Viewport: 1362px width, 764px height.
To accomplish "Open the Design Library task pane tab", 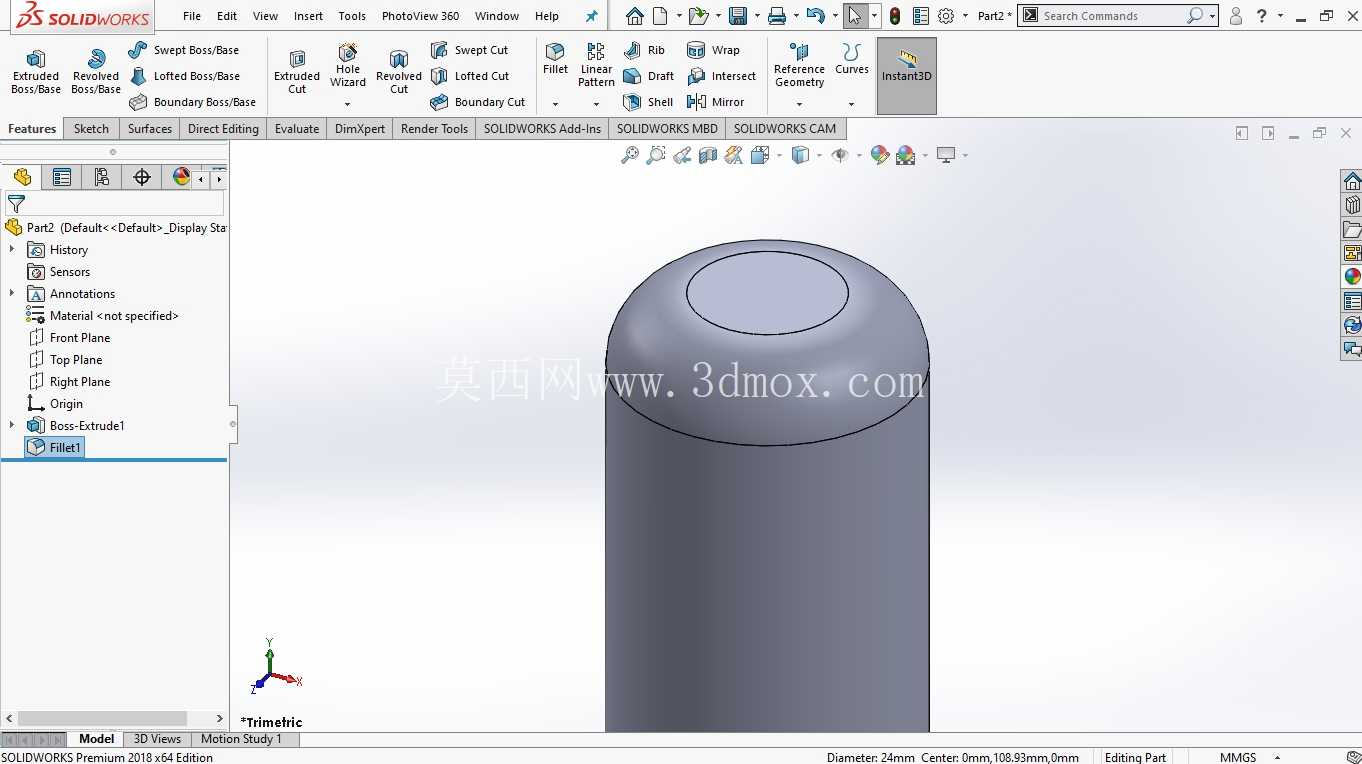I will coord(1352,205).
